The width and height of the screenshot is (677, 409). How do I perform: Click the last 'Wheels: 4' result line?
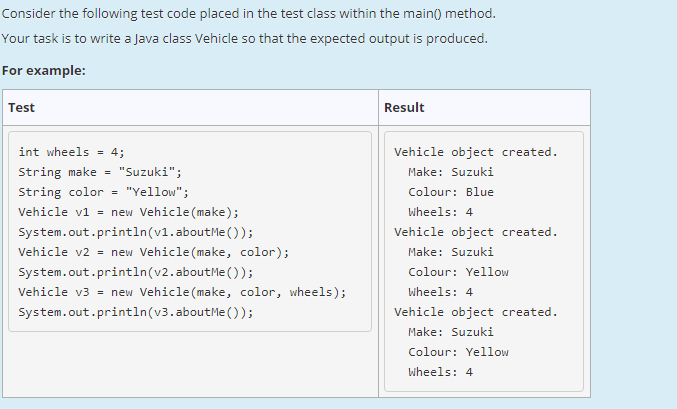coord(441,372)
